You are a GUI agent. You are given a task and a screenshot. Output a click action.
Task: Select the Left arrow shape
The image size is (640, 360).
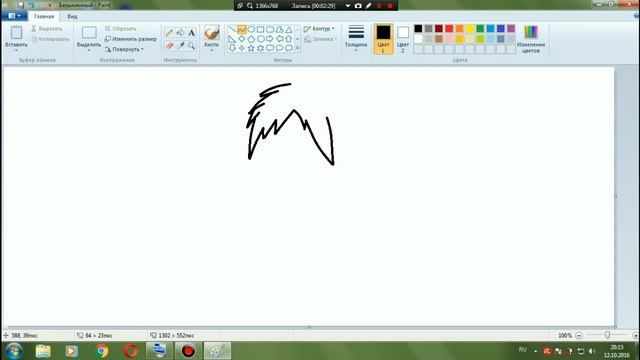[x=279, y=39]
